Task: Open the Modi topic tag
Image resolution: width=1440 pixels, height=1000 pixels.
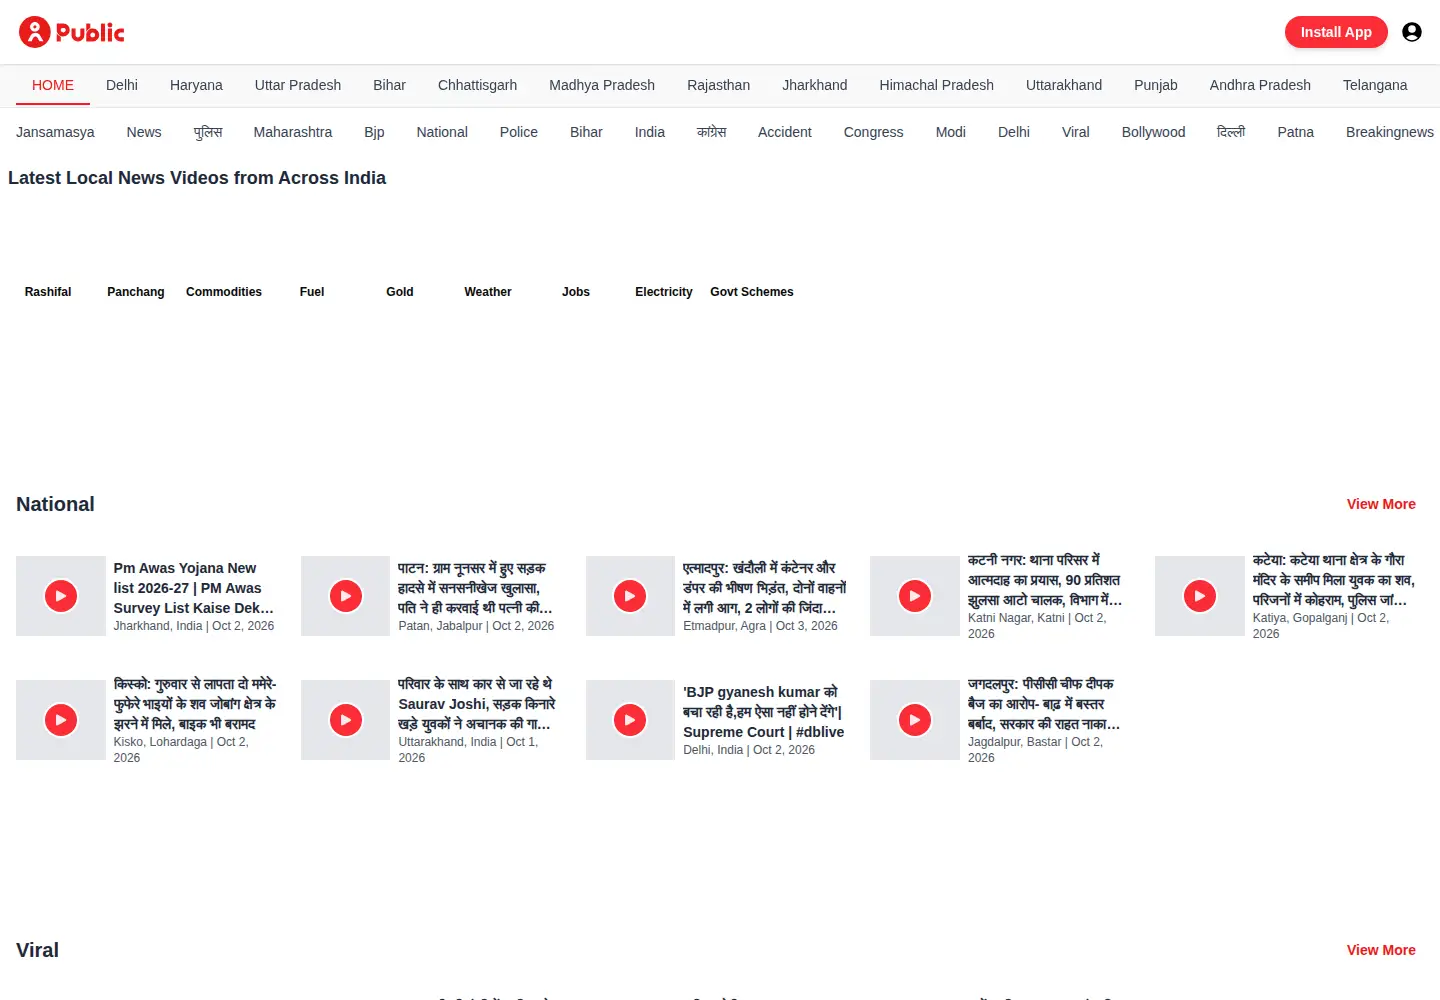Action: click(x=951, y=132)
